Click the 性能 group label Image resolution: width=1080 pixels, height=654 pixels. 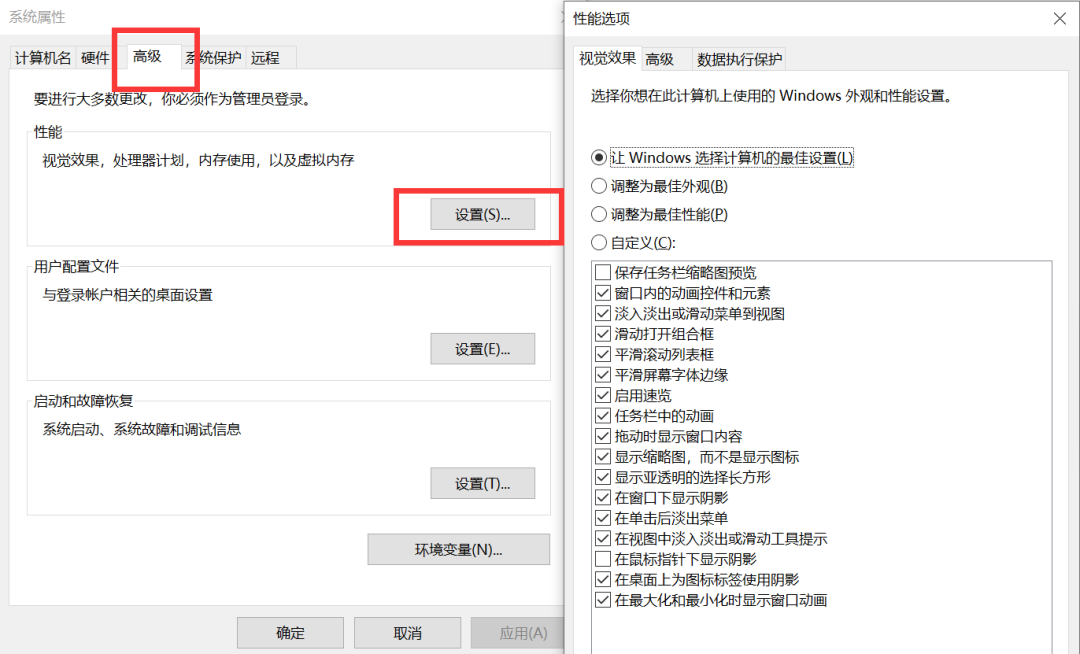point(48,131)
